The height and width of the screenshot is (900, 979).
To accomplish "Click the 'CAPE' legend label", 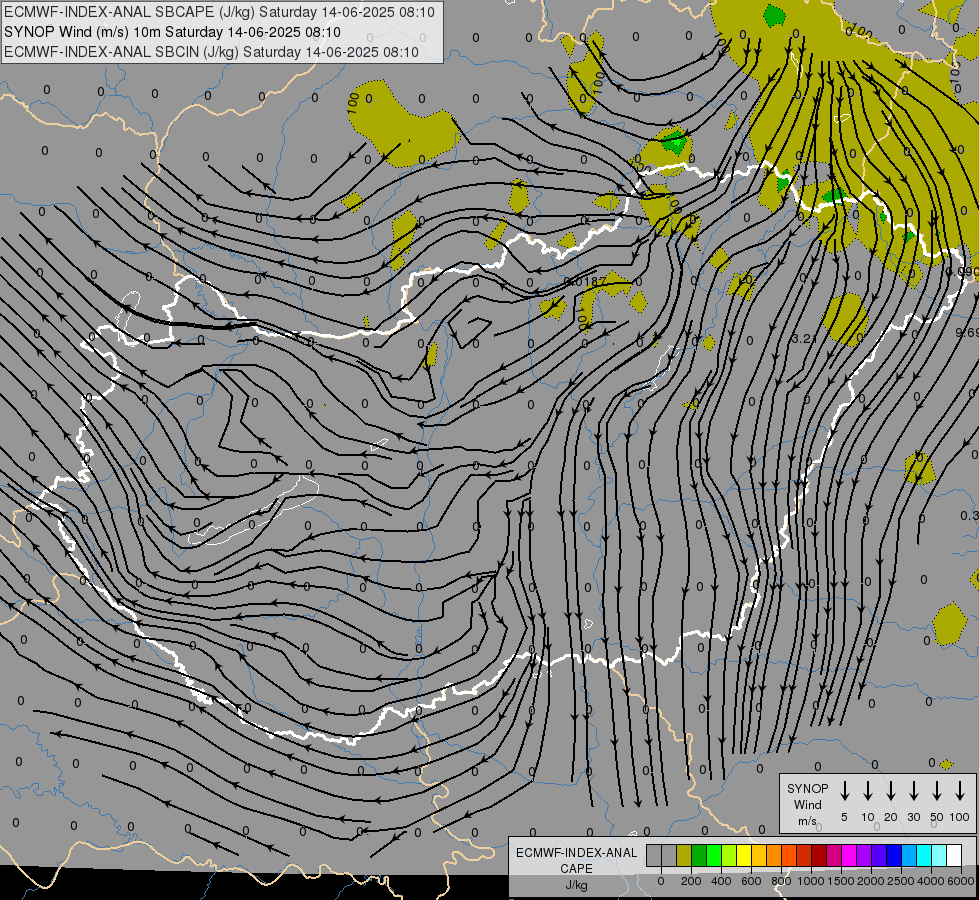I will coord(576,869).
